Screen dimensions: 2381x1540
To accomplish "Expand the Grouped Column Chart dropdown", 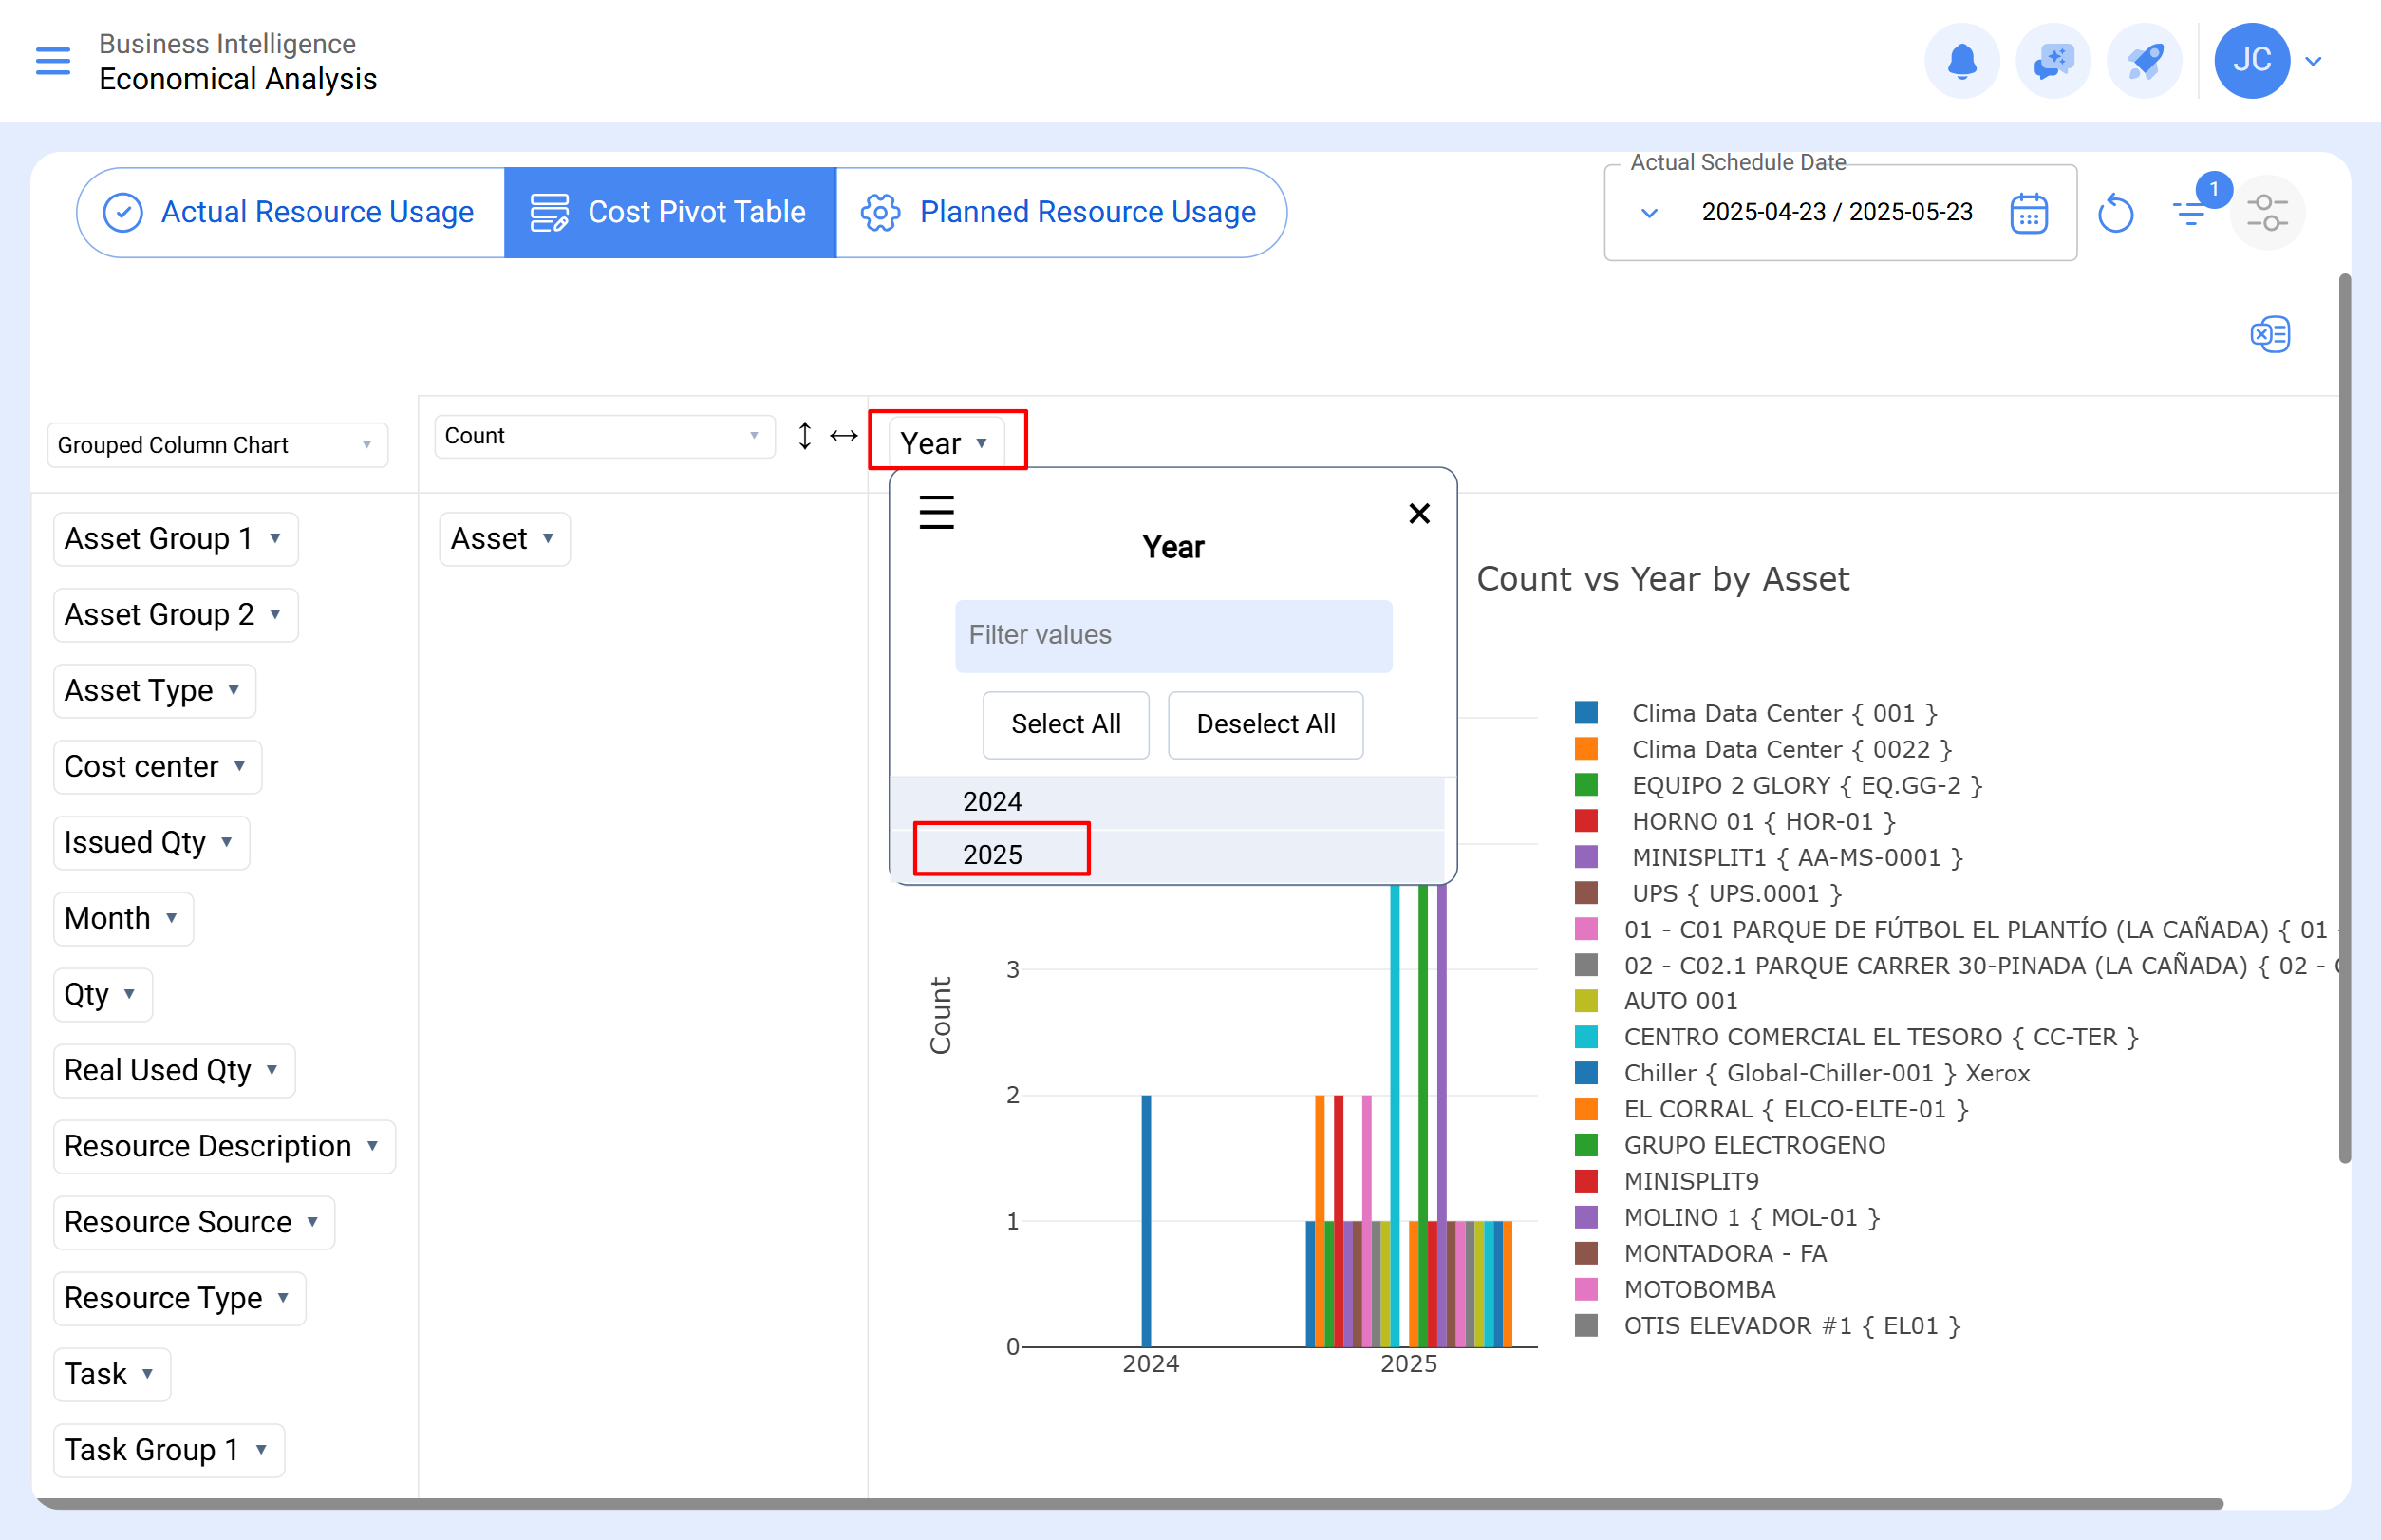I will (217, 445).
